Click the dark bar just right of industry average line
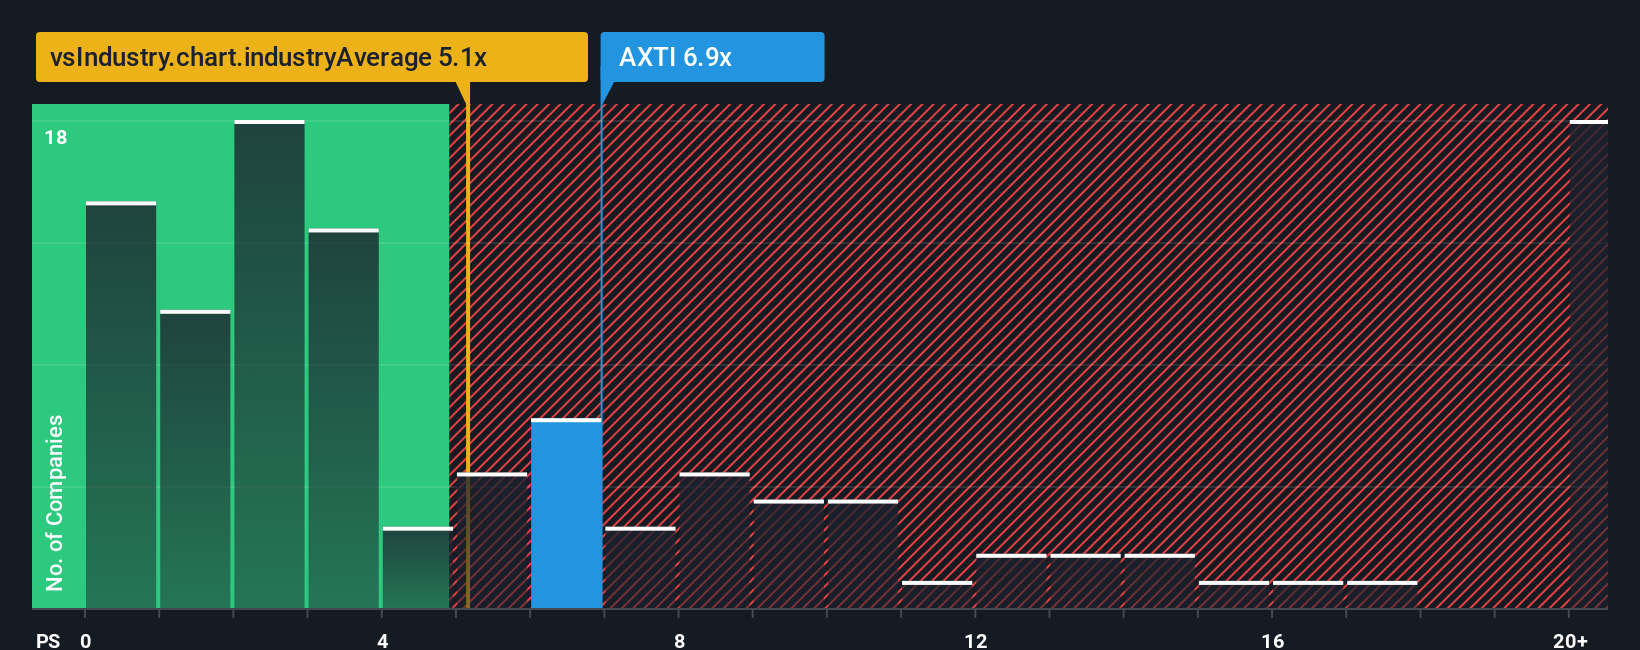Screen dimensions: 1640x650 (x=492, y=541)
